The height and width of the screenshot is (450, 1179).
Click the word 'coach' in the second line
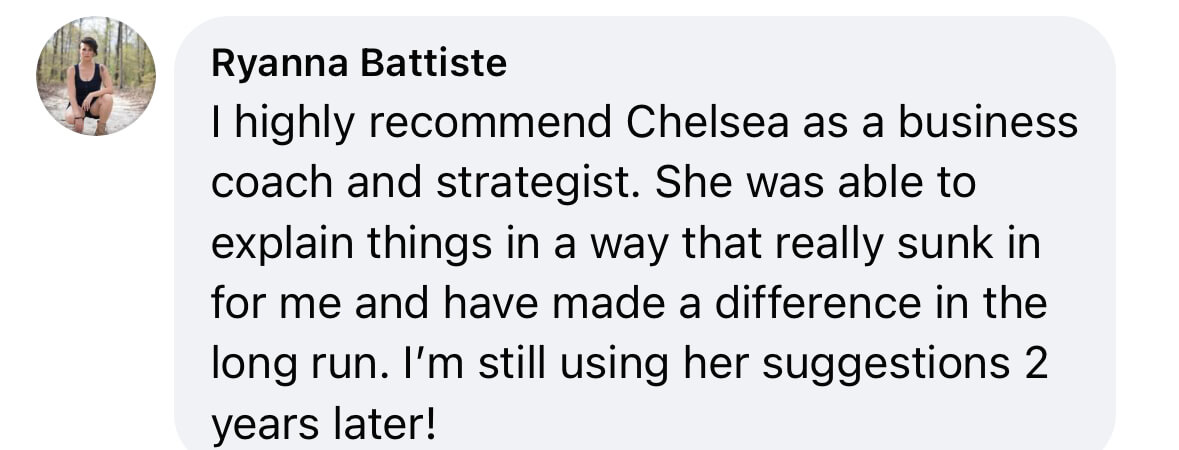pos(271,184)
